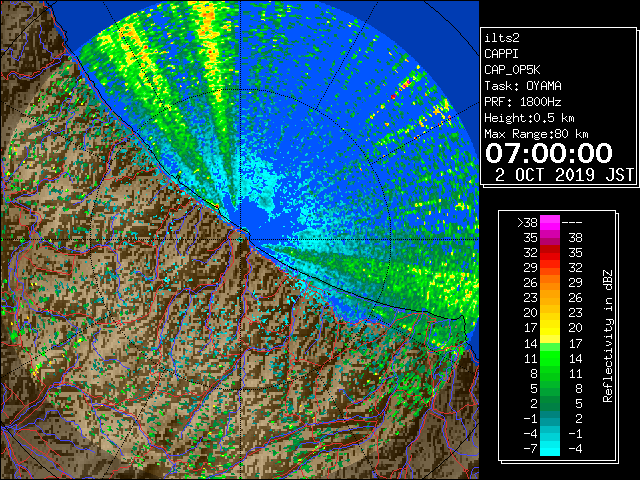Click the bright green legend band beside 11
This screenshot has width=640, height=480.
[550, 359]
